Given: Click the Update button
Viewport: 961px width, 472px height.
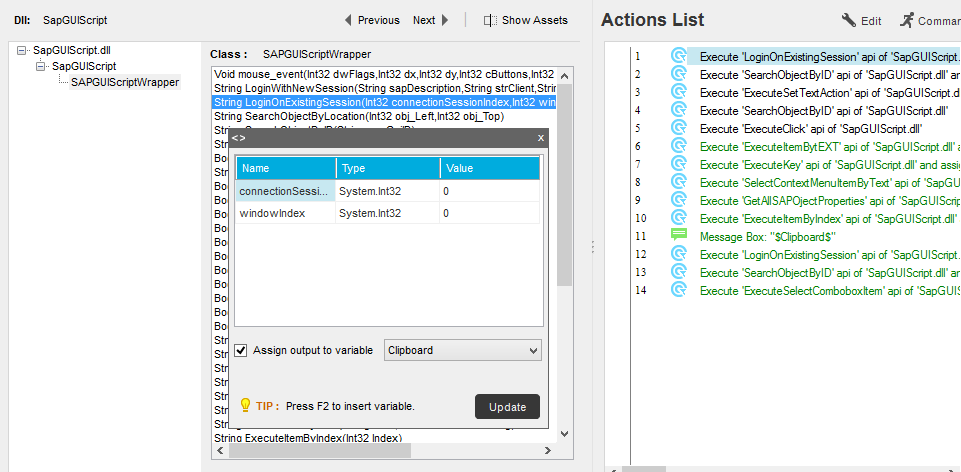Looking at the screenshot, I should tap(507, 406).
